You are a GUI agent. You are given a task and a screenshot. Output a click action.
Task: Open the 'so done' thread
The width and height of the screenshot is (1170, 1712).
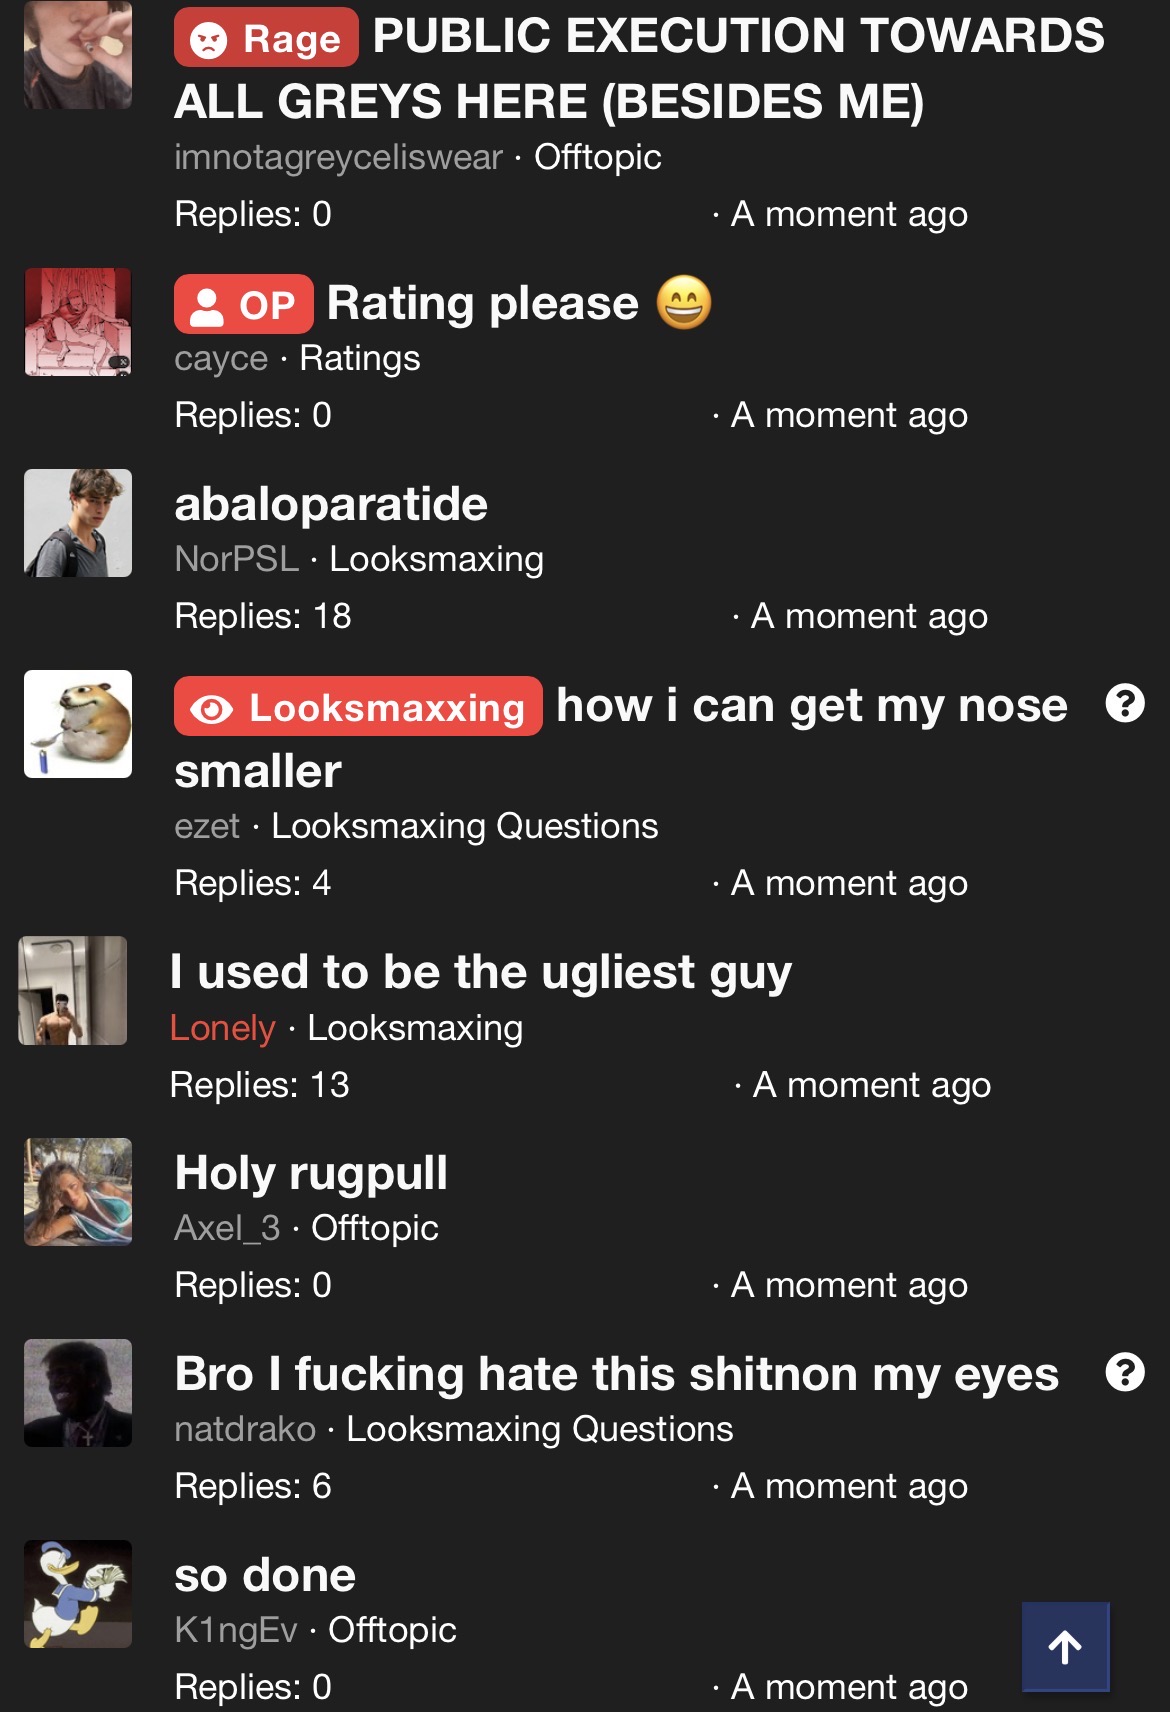(x=265, y=1575)
